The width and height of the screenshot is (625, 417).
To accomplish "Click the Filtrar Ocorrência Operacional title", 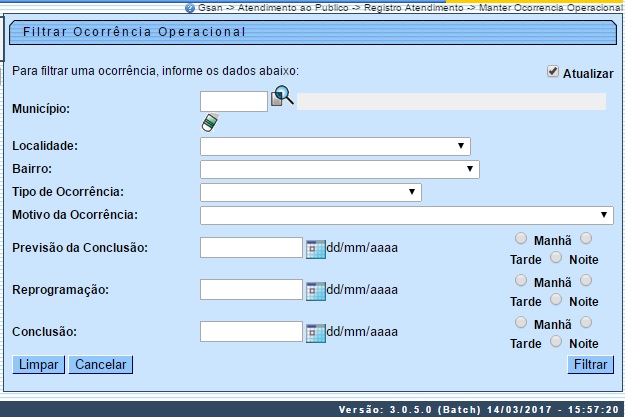I will [134, 32].
